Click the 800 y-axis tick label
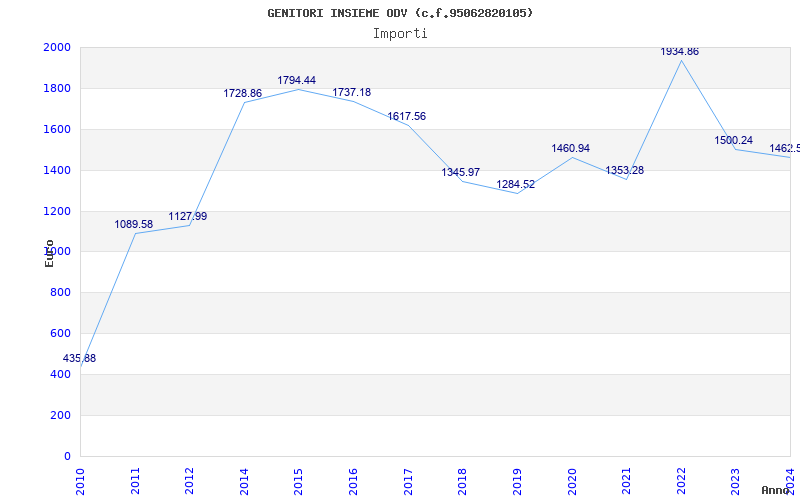Viewport: 800px width, 500px height. pyautogui.click(x=61, y=292)
